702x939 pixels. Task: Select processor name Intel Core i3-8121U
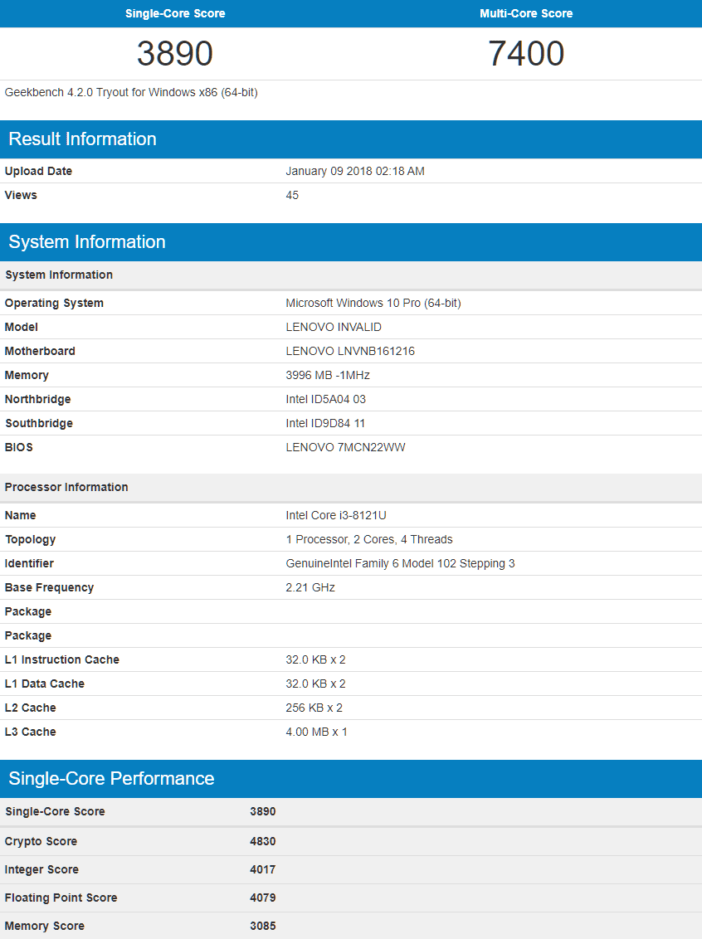coord(336,515)
